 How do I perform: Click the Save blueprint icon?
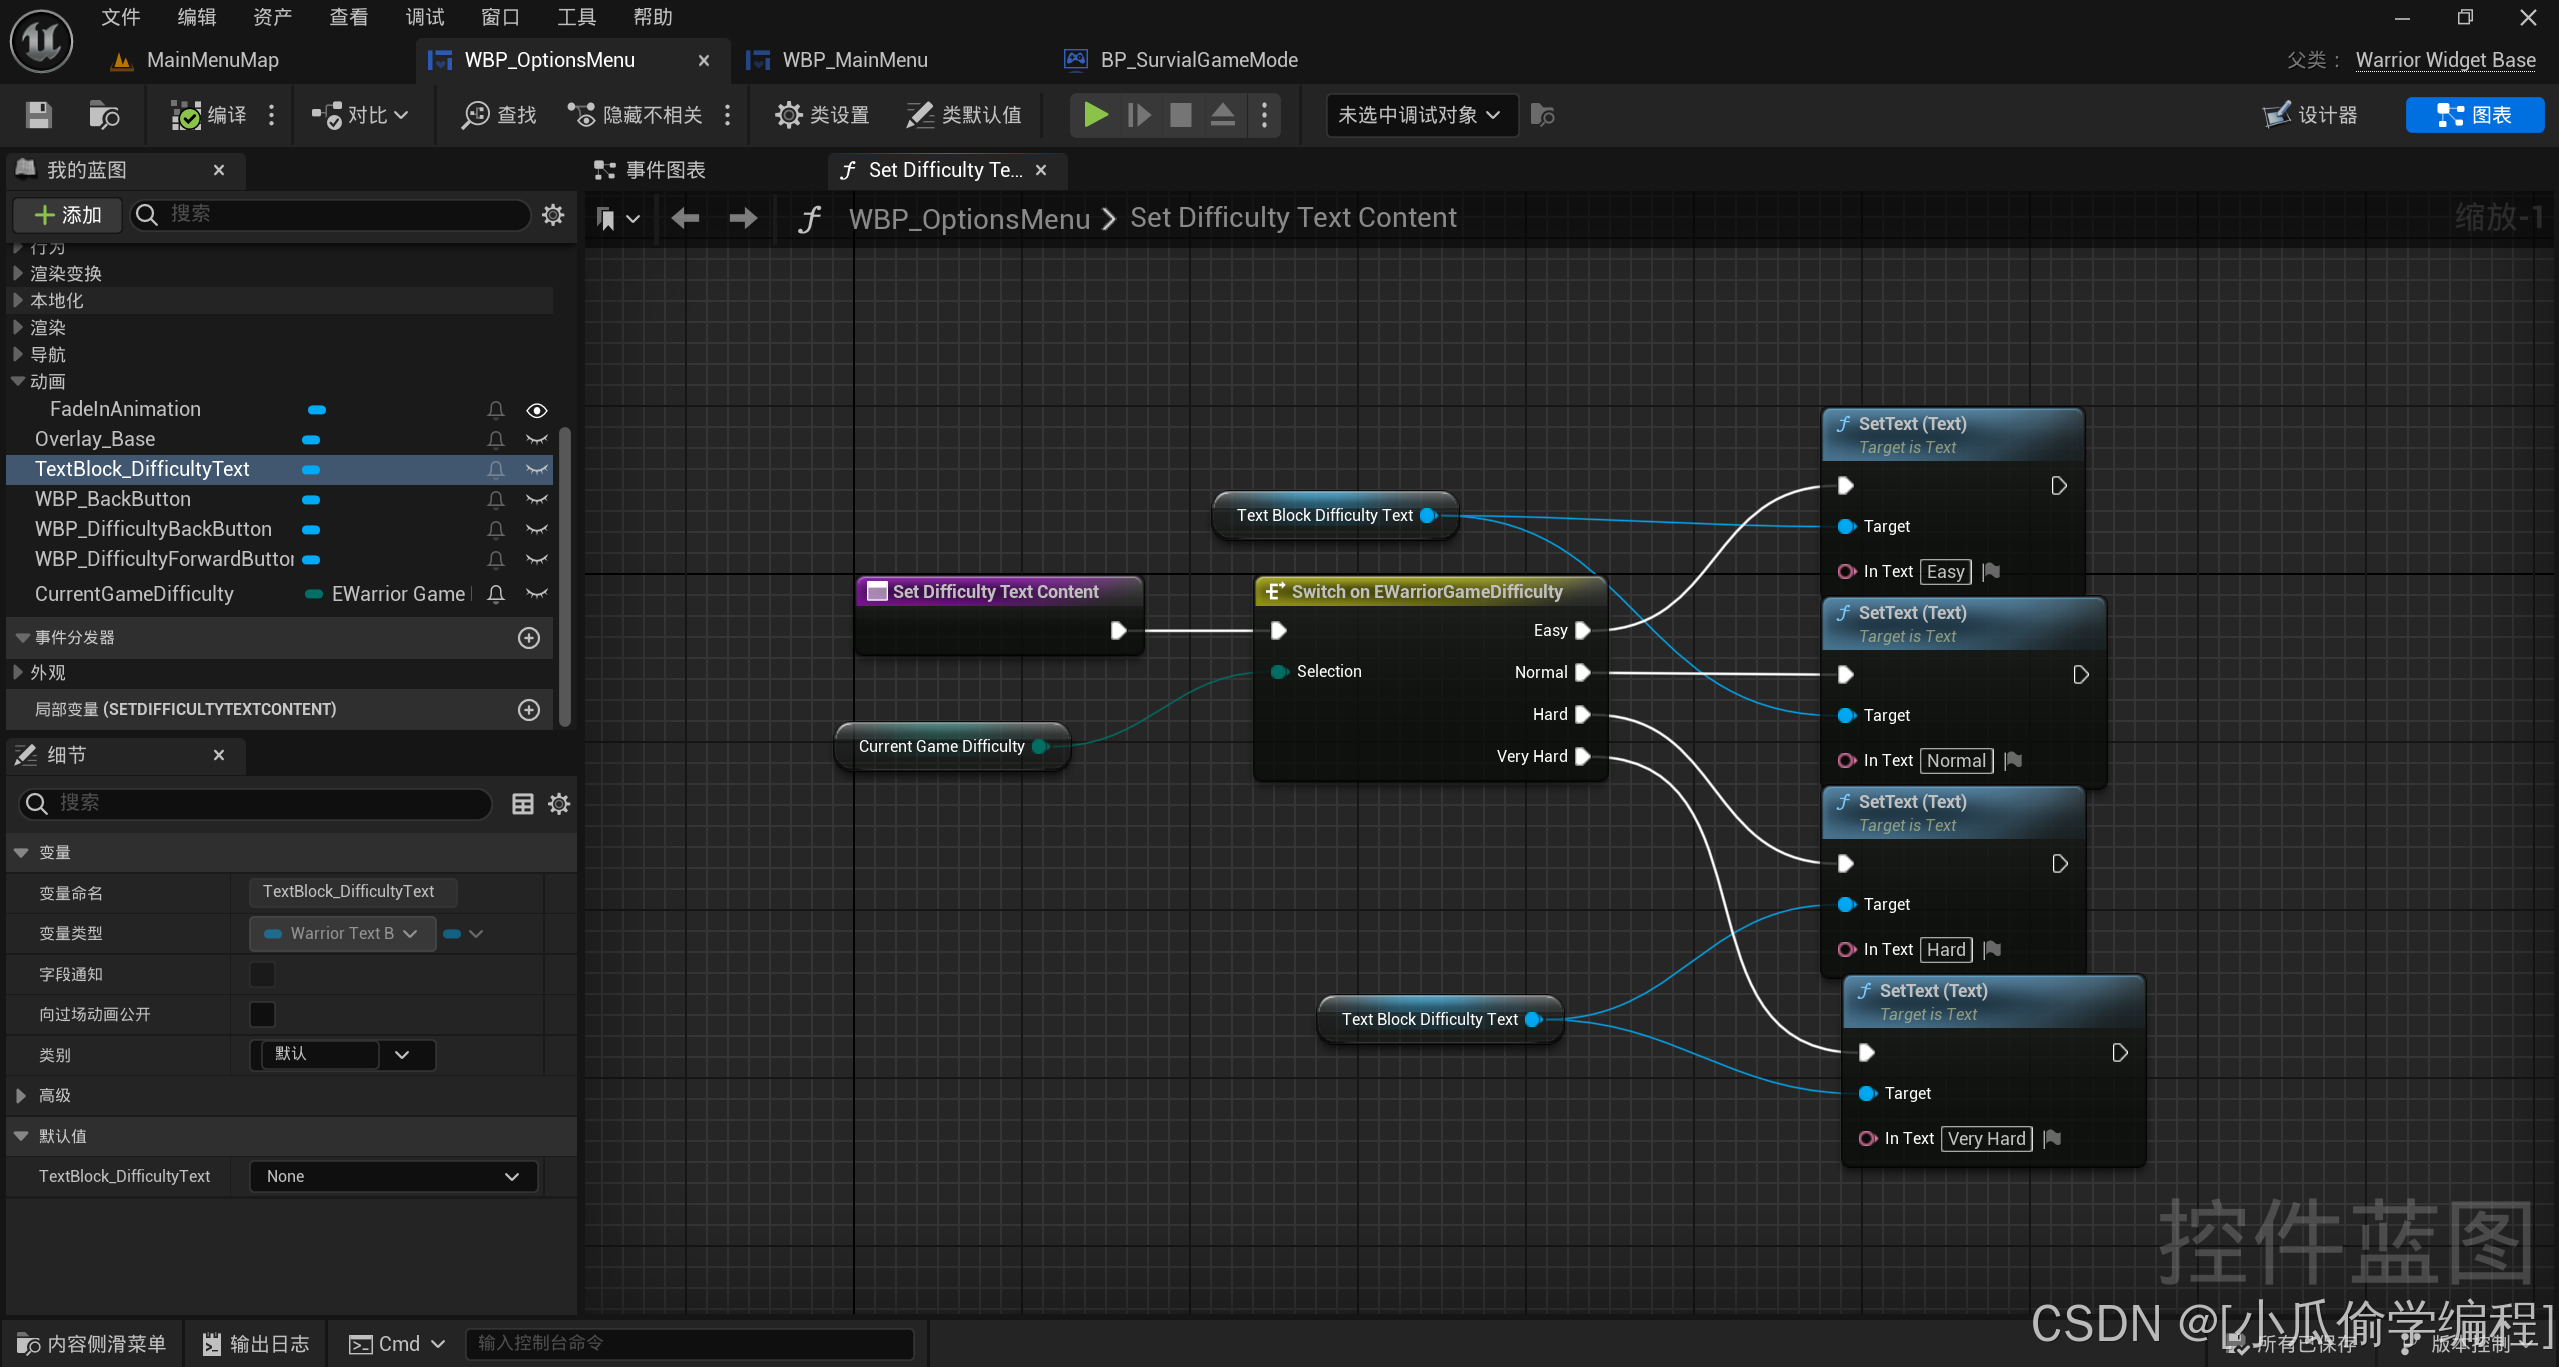(x=38, y=115)
